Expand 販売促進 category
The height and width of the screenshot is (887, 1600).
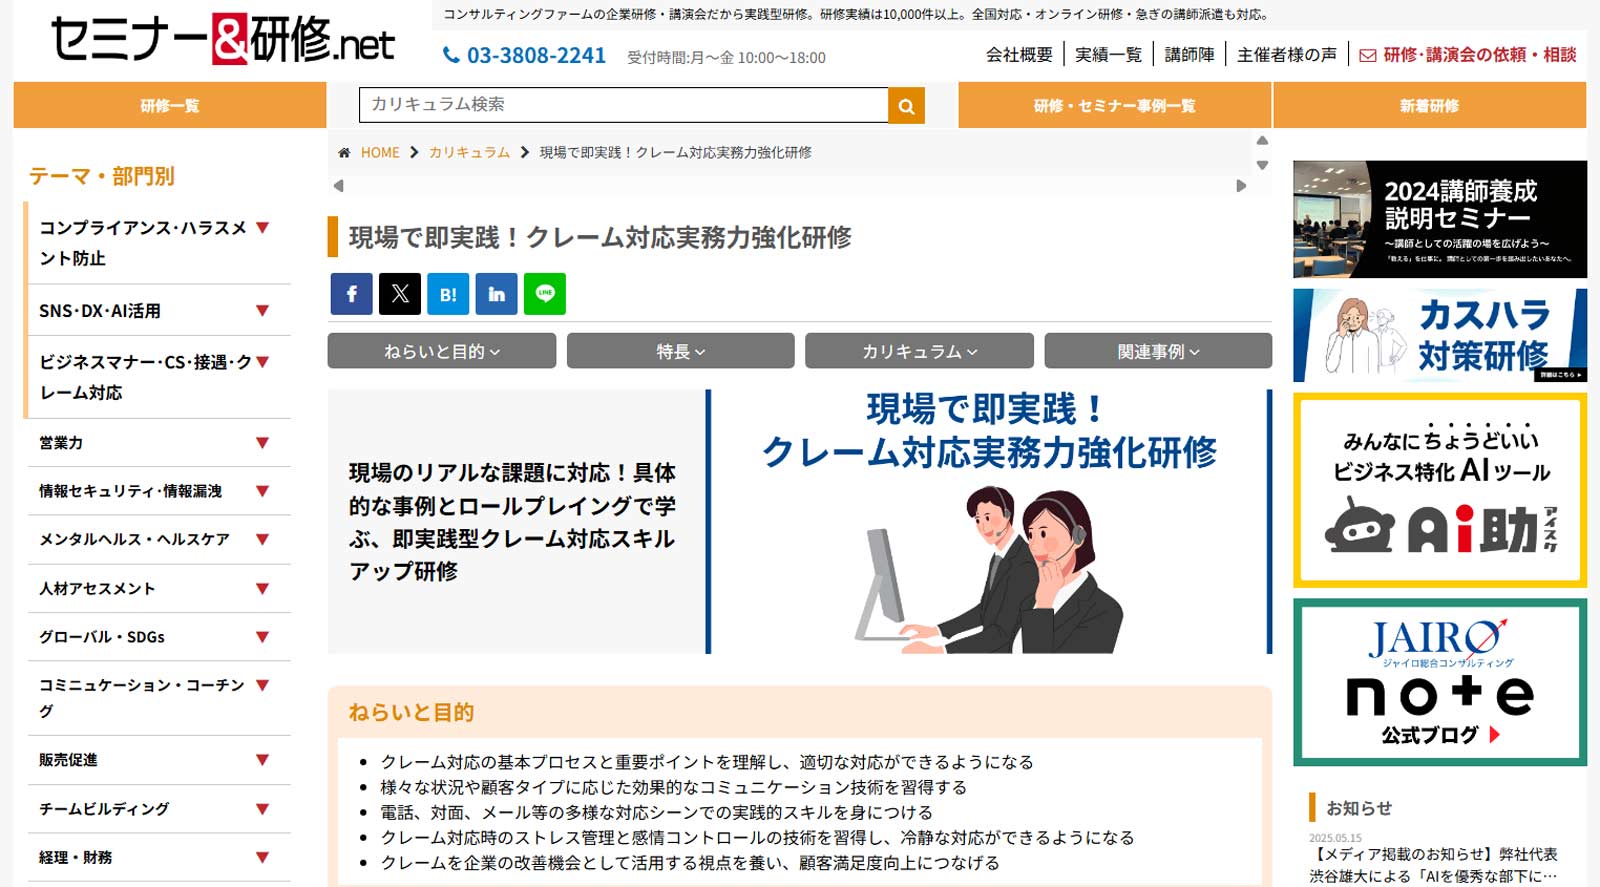[x=263, y=760]
